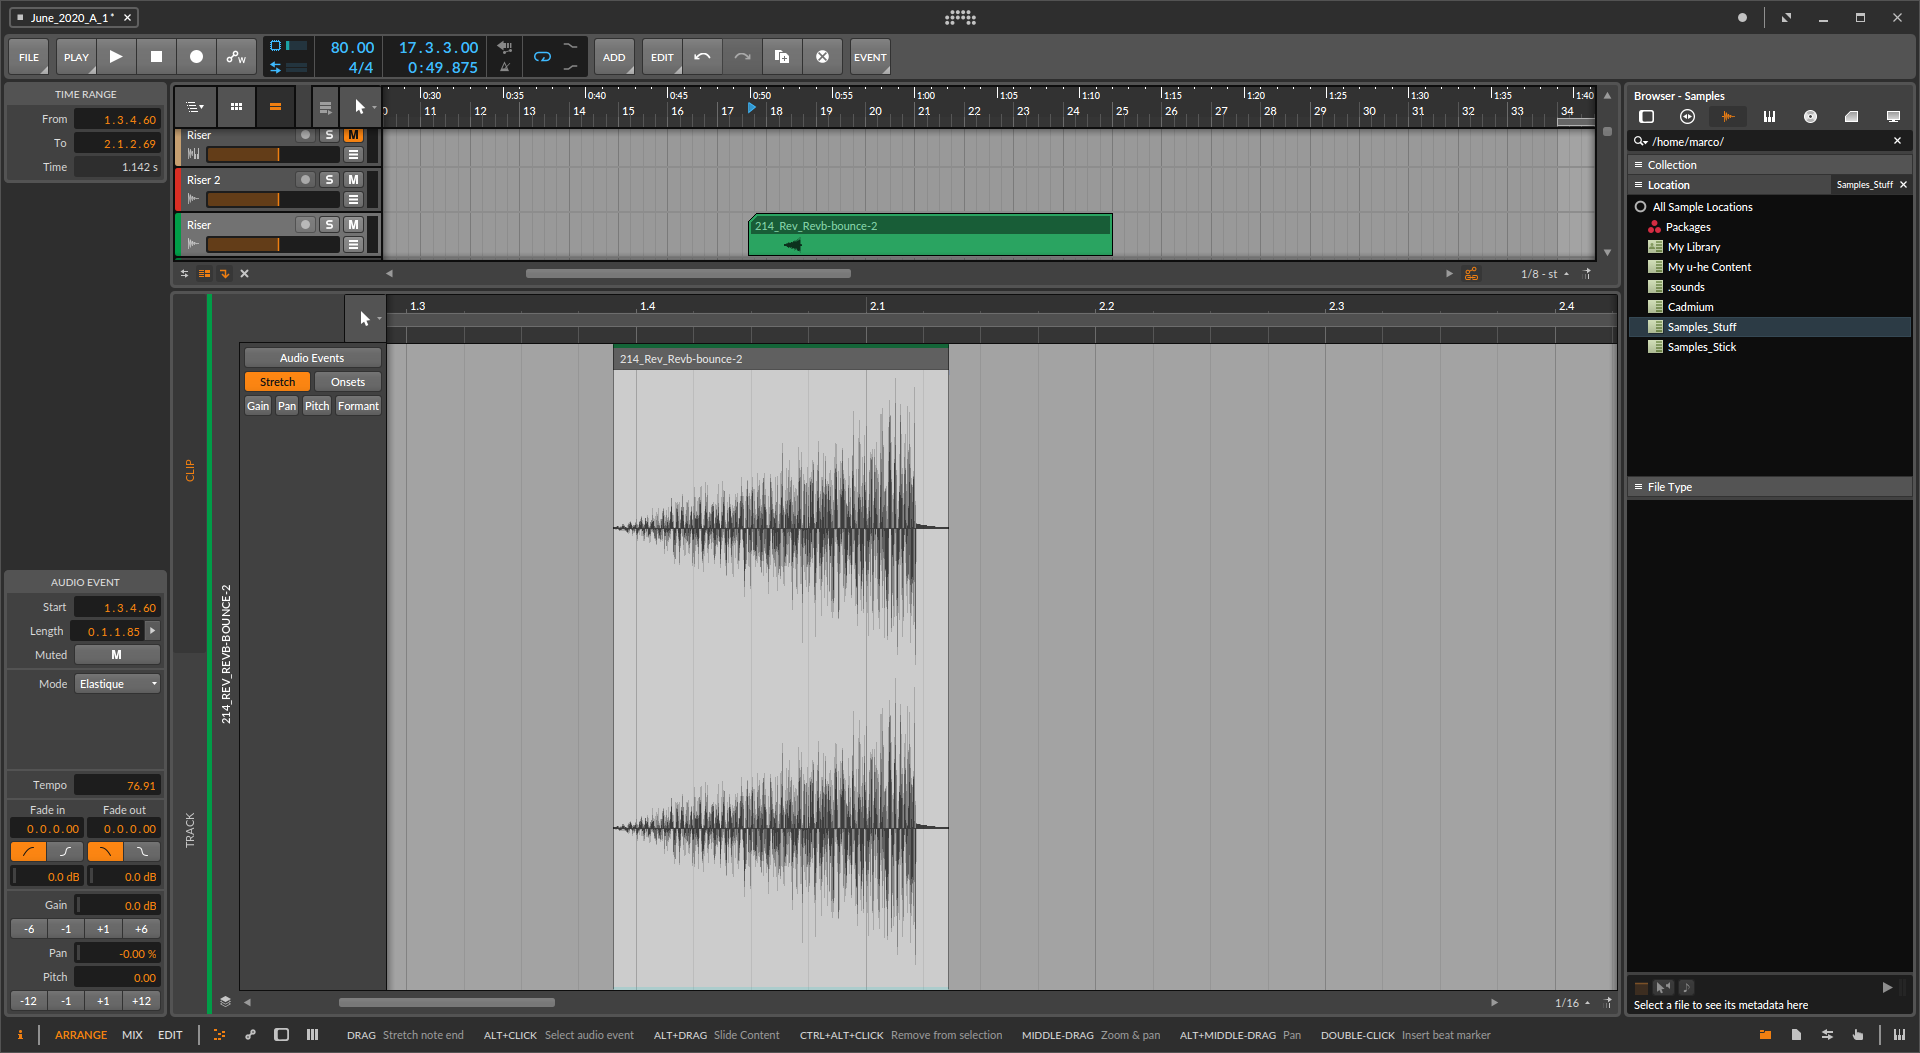Open the PLAY menu
The width and height of the screenshot is (1920, 1053).
76,57
